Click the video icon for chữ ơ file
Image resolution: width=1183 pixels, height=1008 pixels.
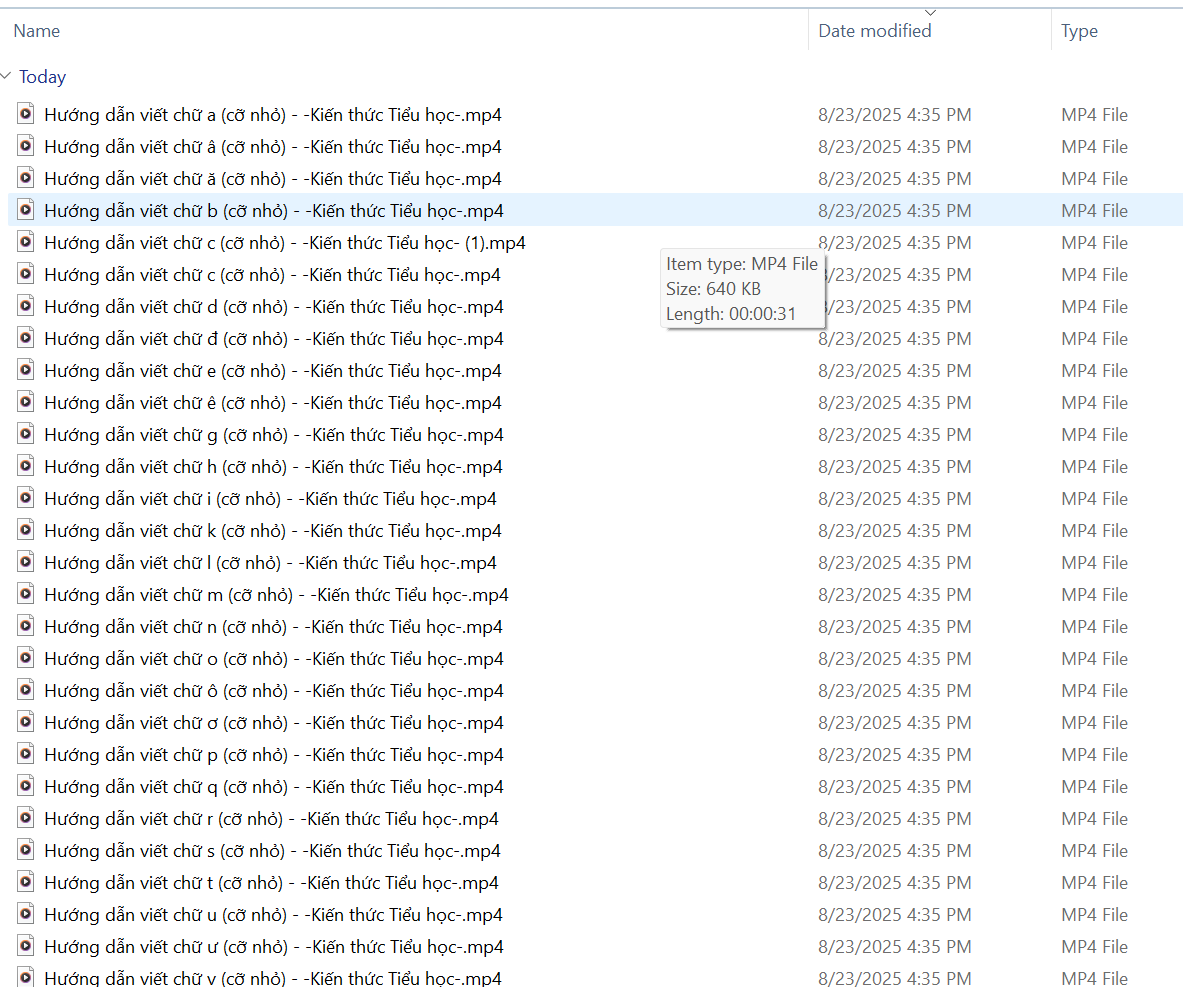pos(26,722)
